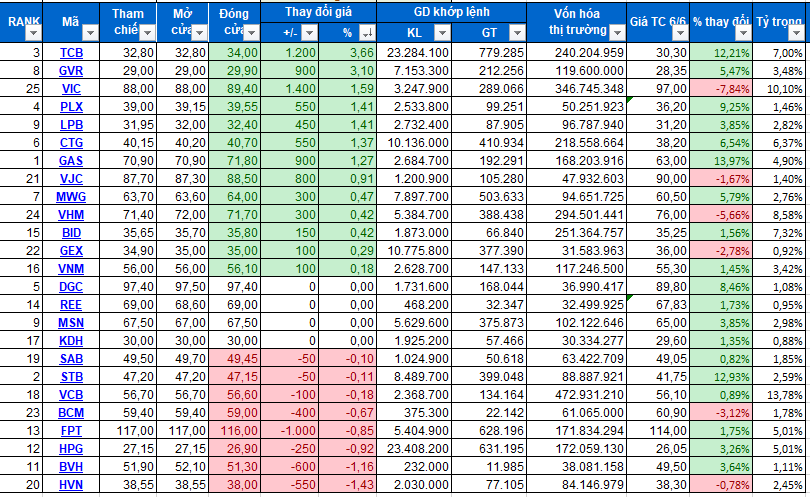
Task: Open the Mã column filter dropdown
Action: pyautogui.click(x=90, y=34)
